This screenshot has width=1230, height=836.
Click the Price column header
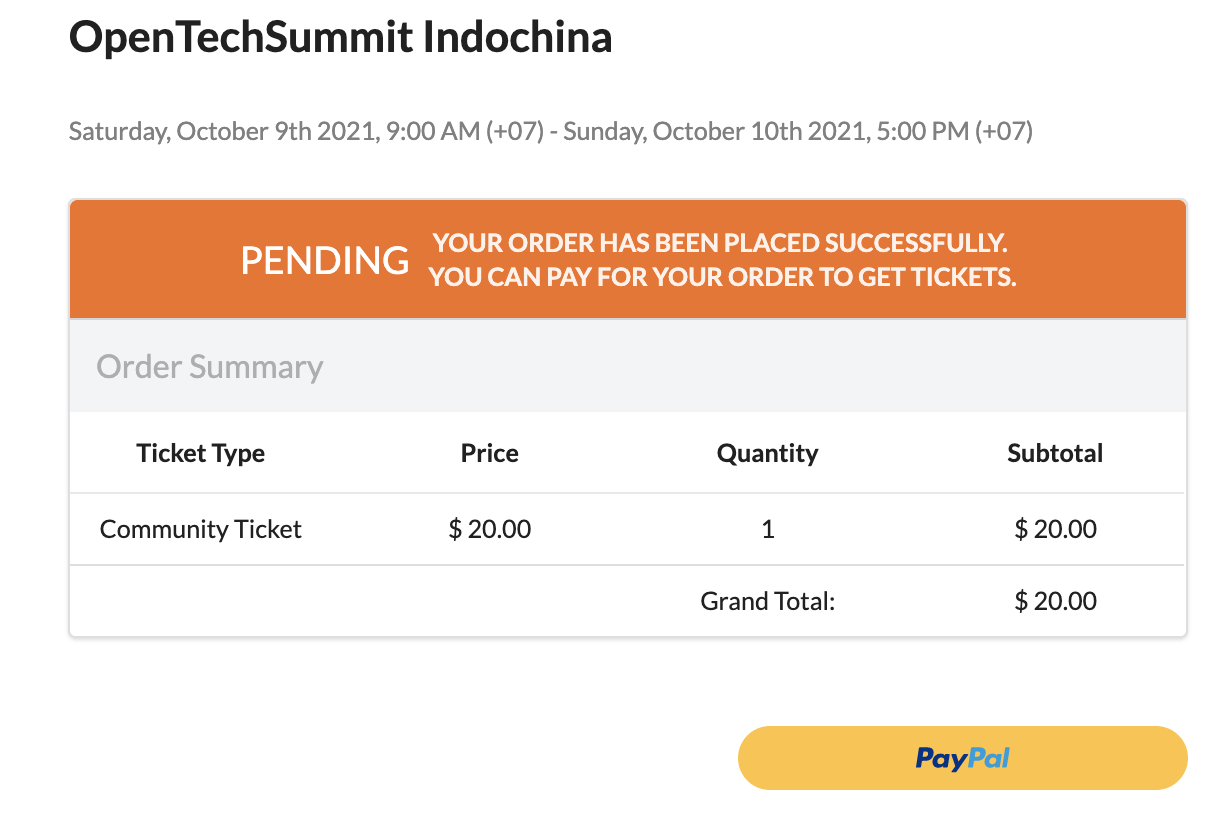tap(490, 453)
